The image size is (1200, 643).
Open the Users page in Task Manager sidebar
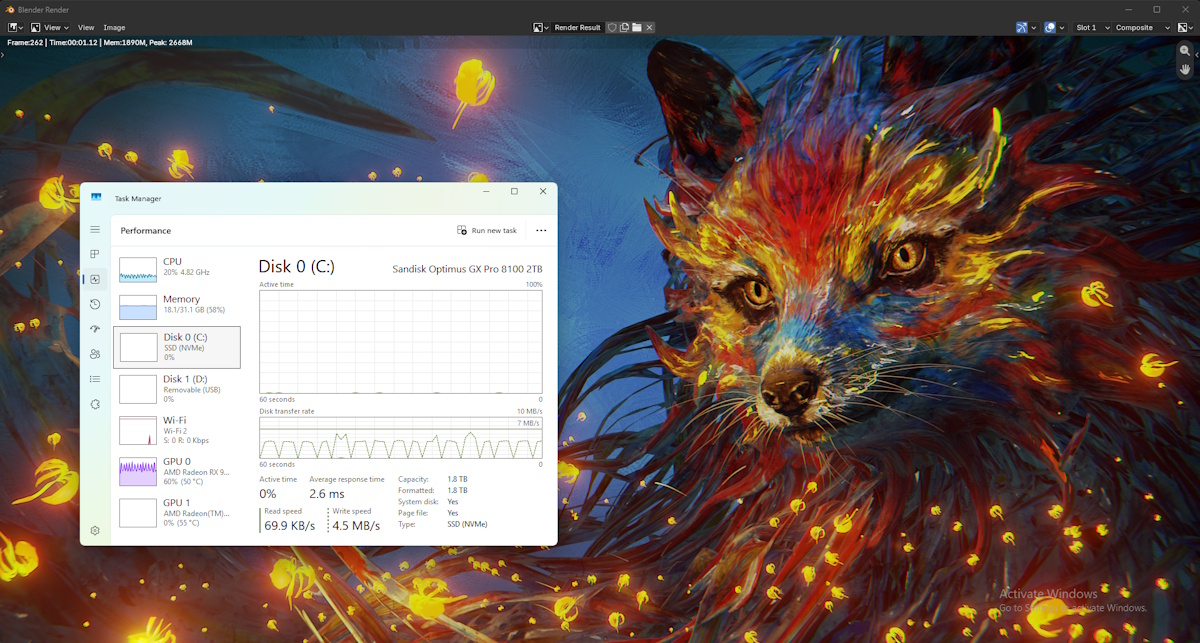(95, 354)
